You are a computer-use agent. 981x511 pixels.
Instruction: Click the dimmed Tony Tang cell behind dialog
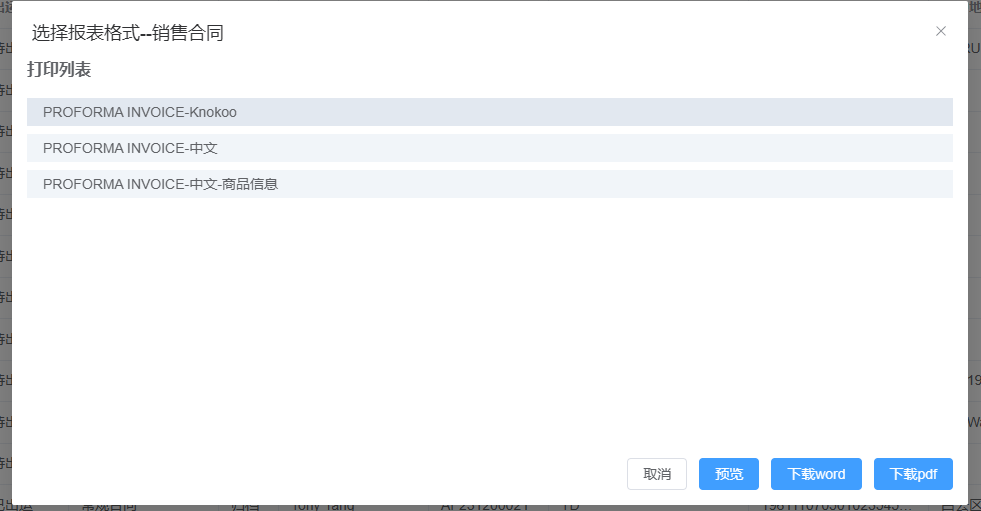click(x=323, y=507)
